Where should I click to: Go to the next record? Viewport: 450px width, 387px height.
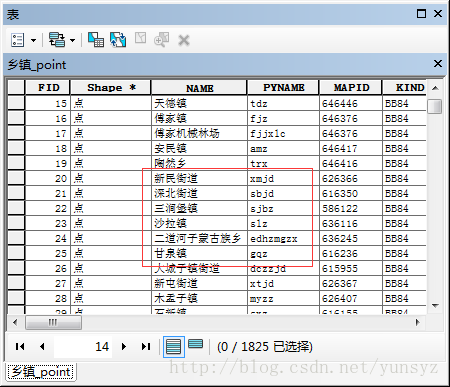(124, 346)
